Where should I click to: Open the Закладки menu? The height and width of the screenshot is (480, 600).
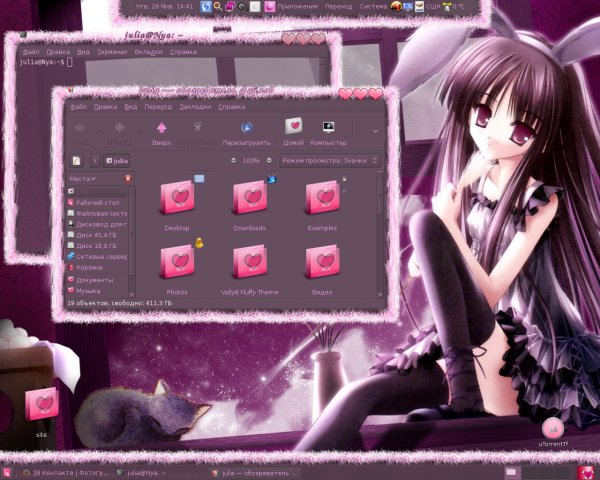(195, 107)
